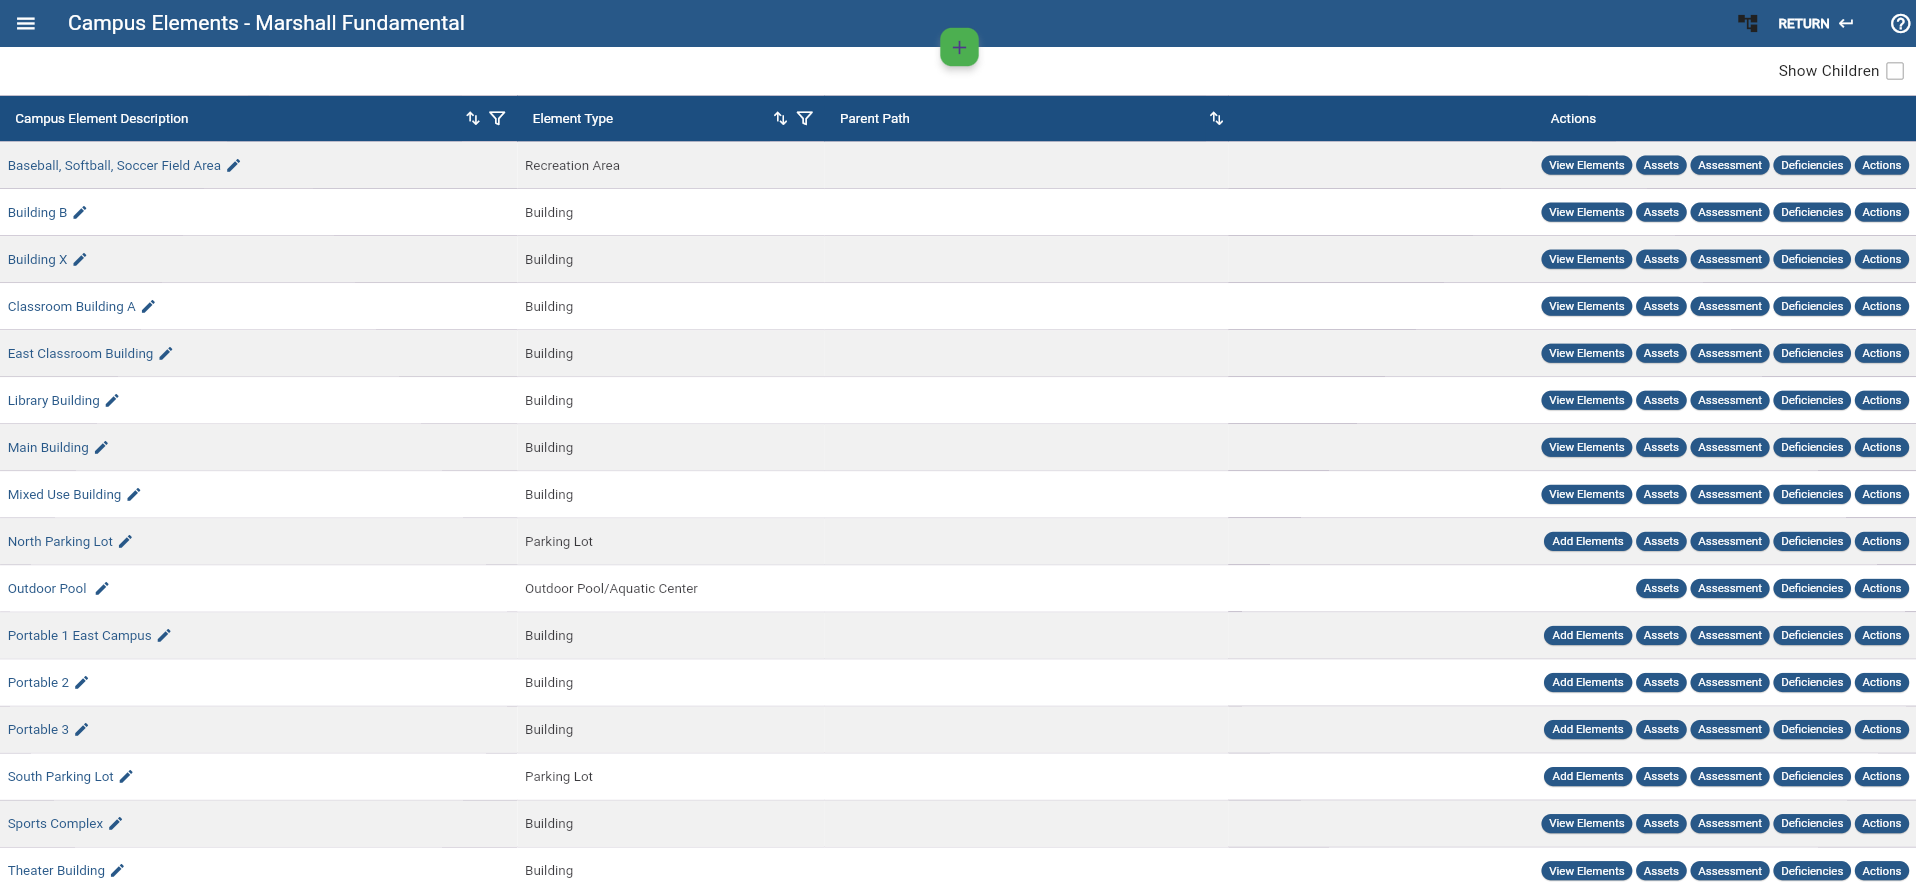Edit Building B using pencil icon
Viewport: 1916px width, 886px height.
[80, 212]
